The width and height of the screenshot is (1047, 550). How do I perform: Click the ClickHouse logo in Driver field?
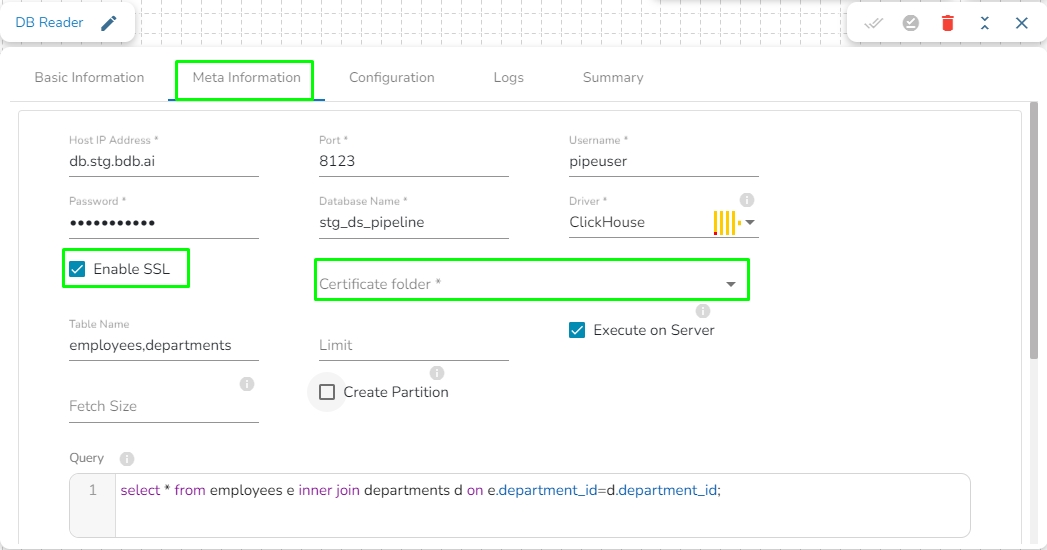(726, 223)
